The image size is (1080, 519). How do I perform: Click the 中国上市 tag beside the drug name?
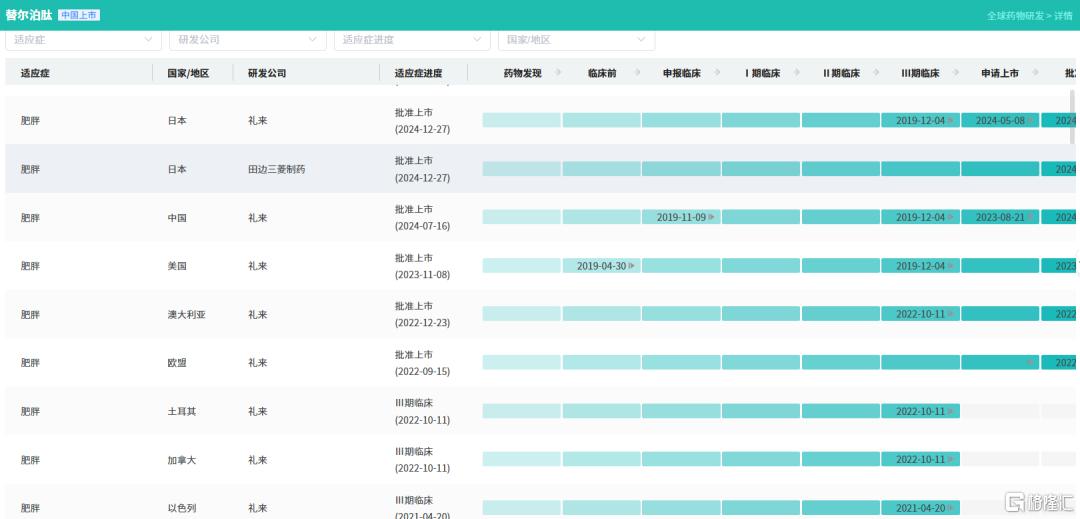79,14
